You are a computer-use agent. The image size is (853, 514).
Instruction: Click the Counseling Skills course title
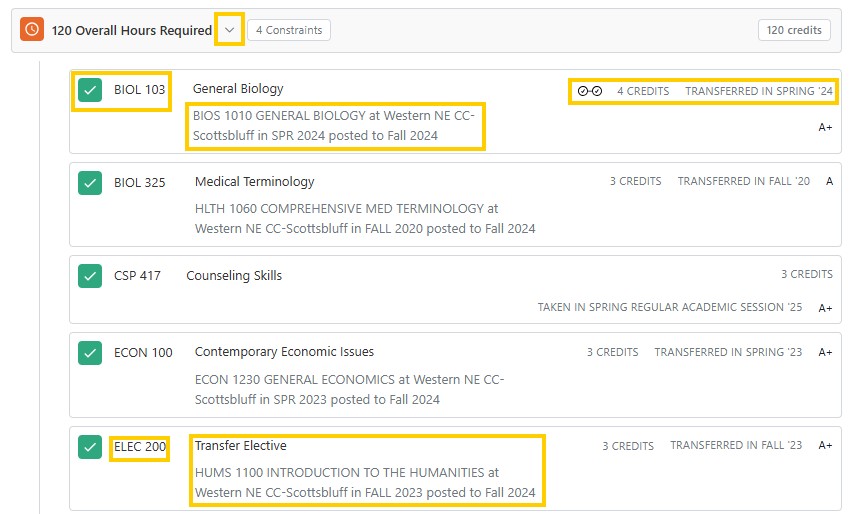click(234, 276)
